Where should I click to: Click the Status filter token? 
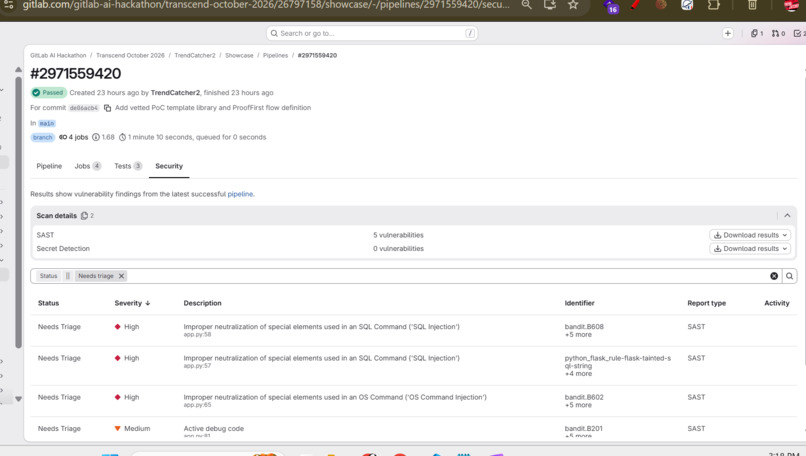48,276
